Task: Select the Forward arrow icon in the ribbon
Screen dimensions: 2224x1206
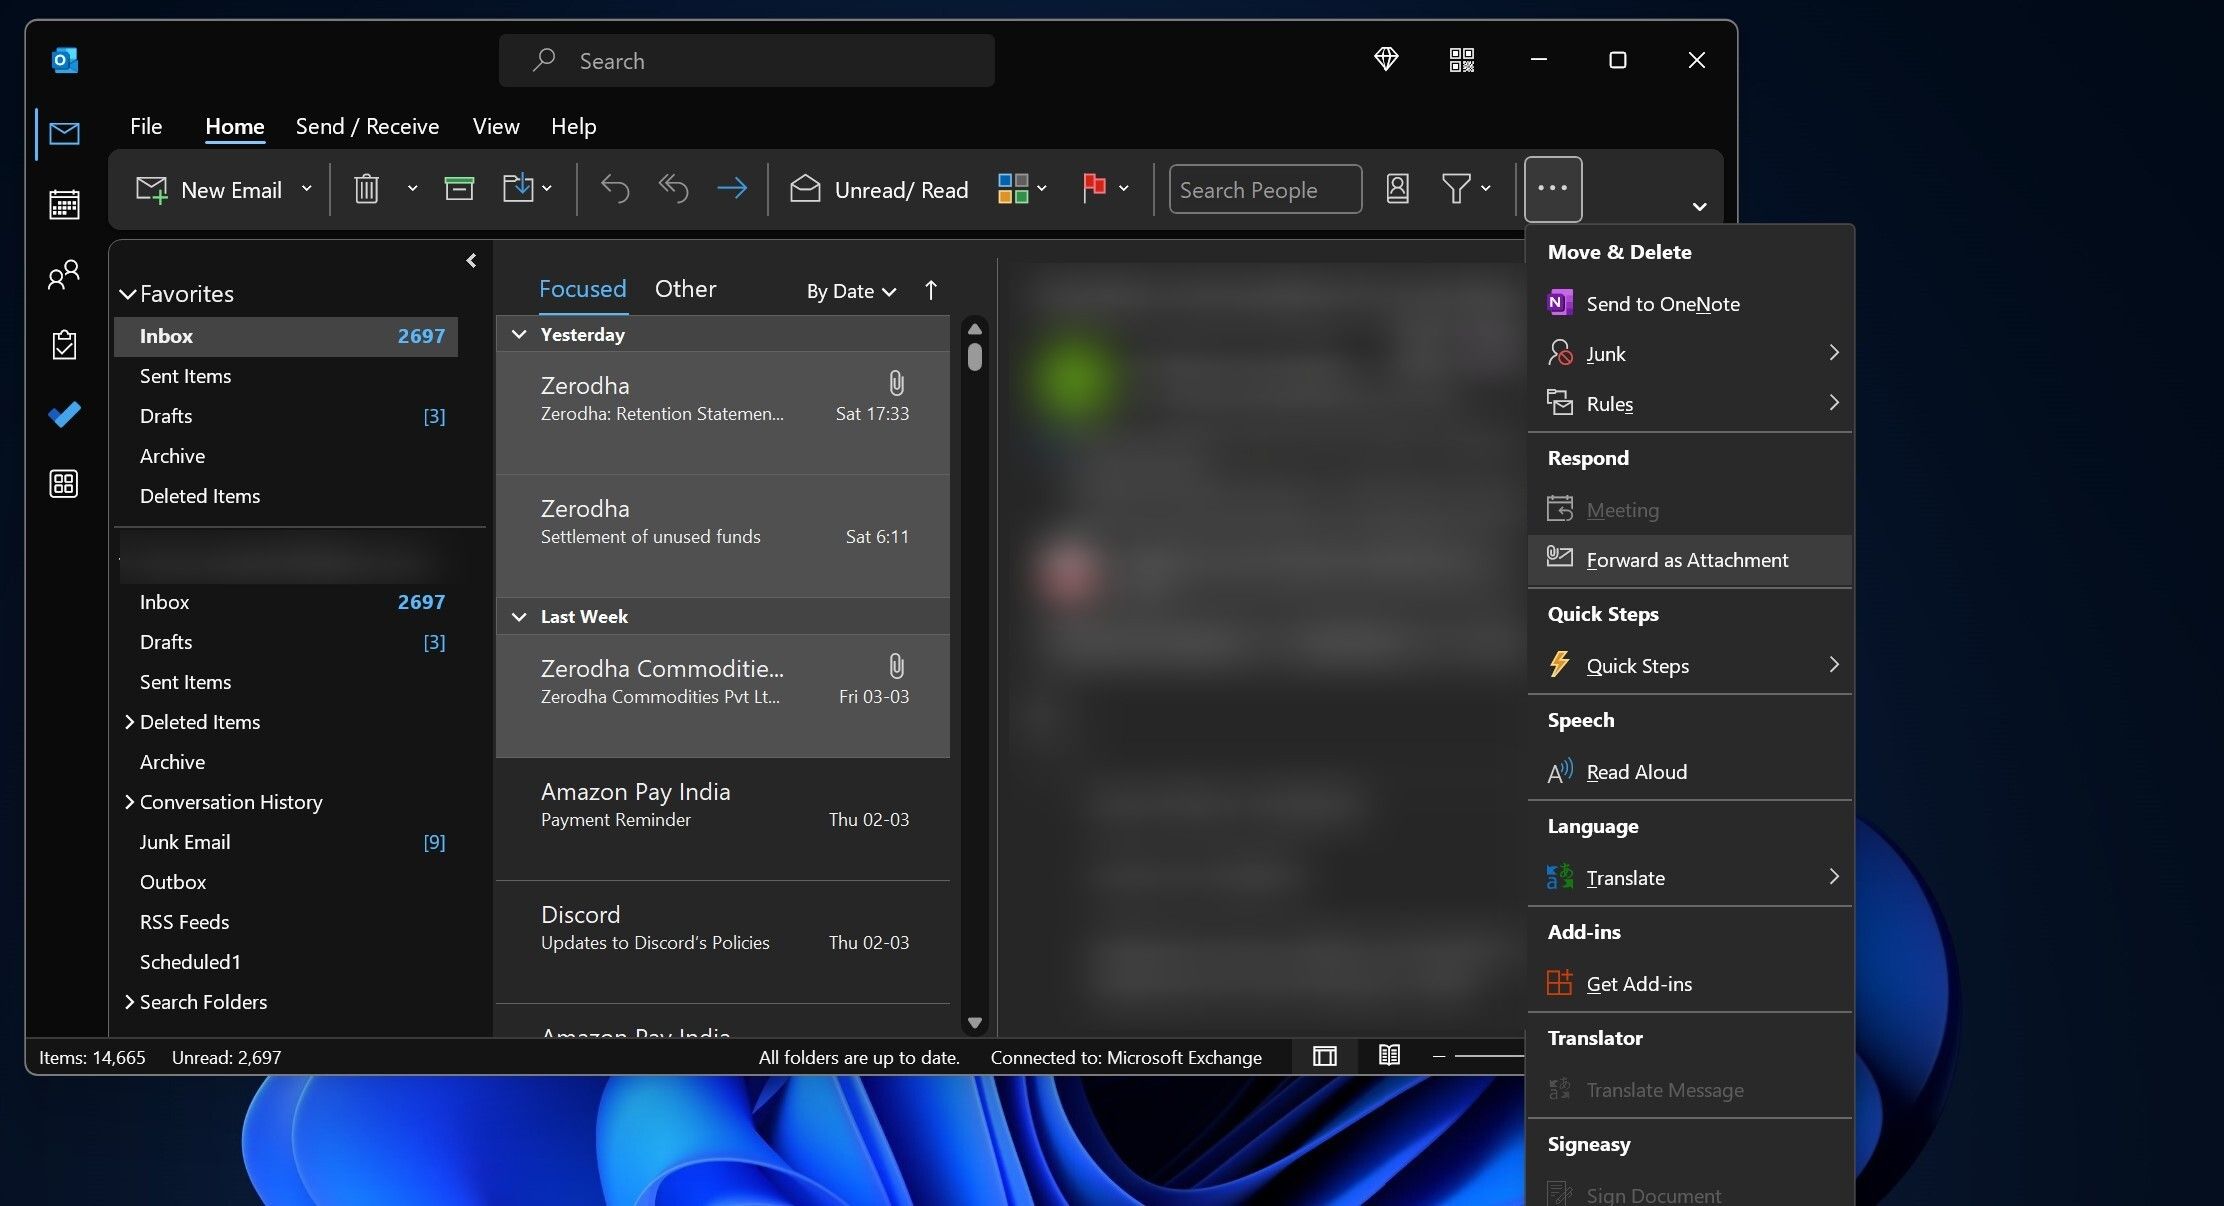Action: pos(731,189)
